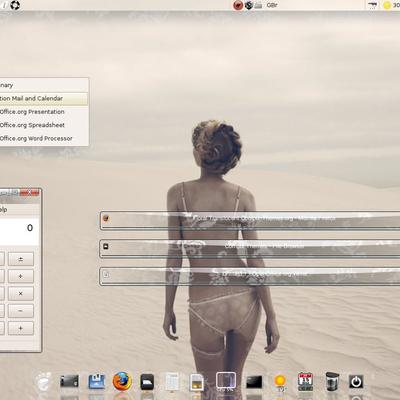Select Evolution Mail and Calendar menu entry
Screen dimensions: 400x400
click(44, 99)
